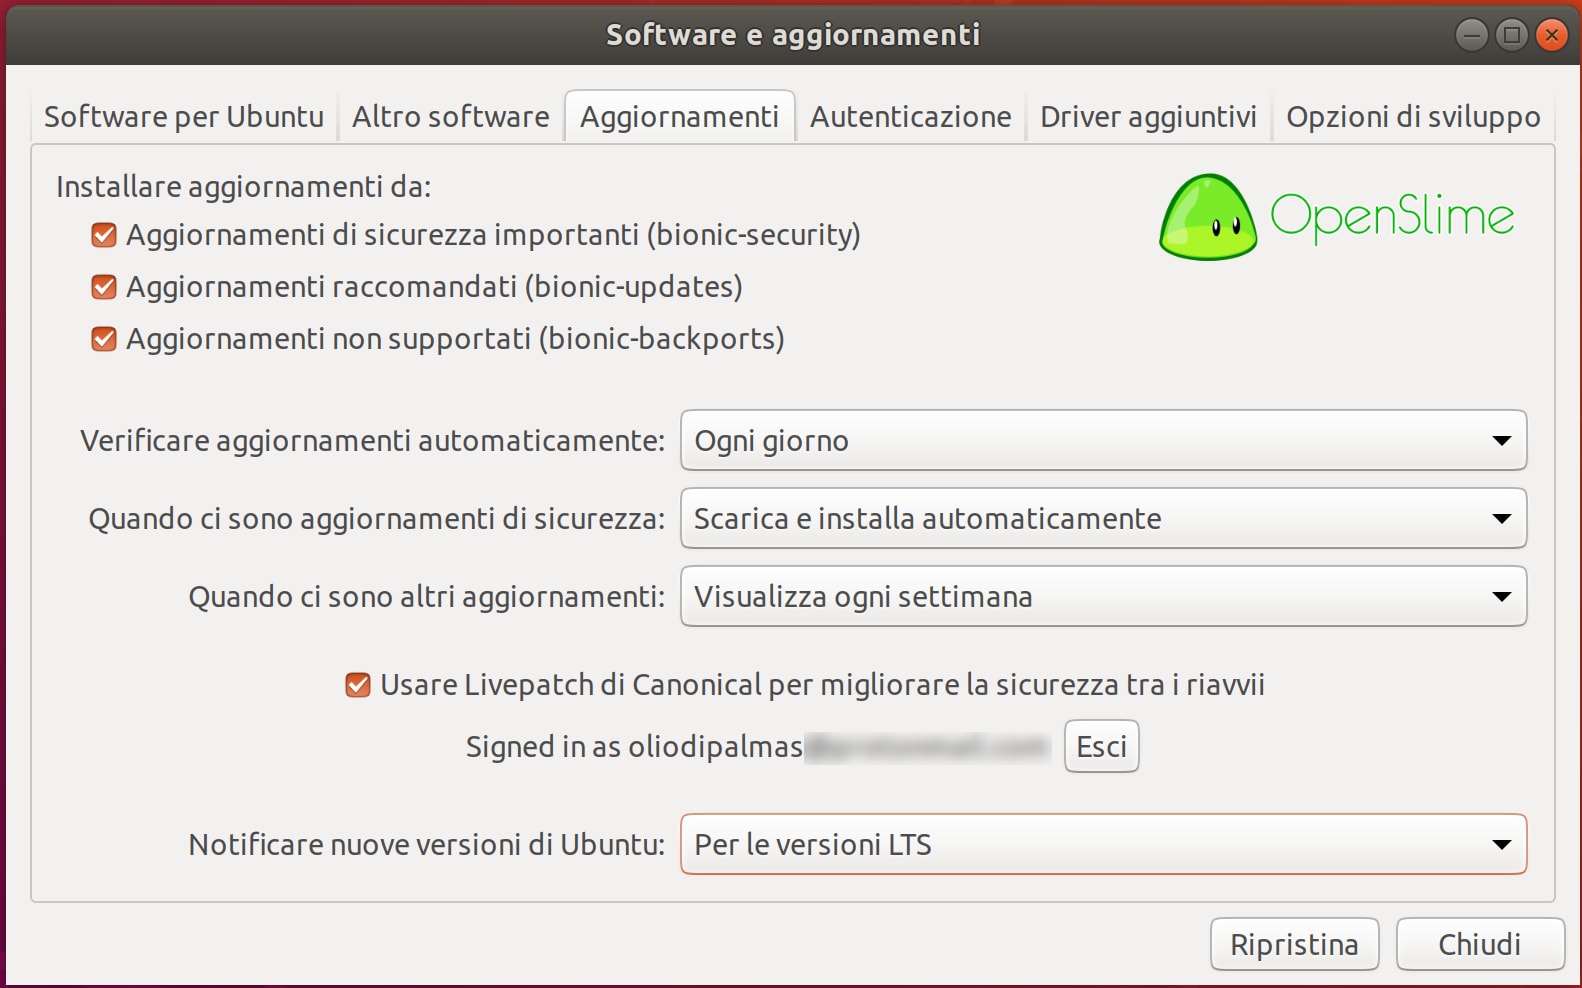Toggle the bionic-updates recommended updates checkbox
This screenshot has height=988, width=1582.
[x=104, y=287]
